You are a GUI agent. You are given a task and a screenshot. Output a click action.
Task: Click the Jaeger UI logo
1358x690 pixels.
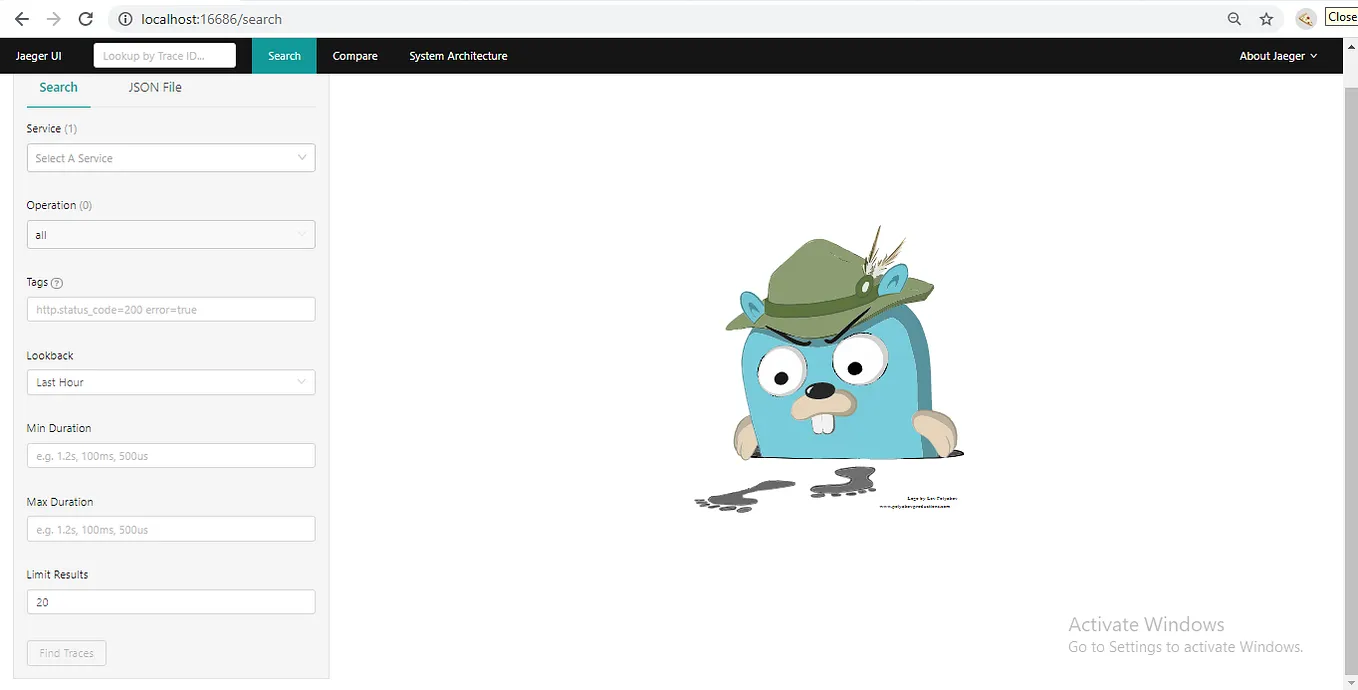38,55
